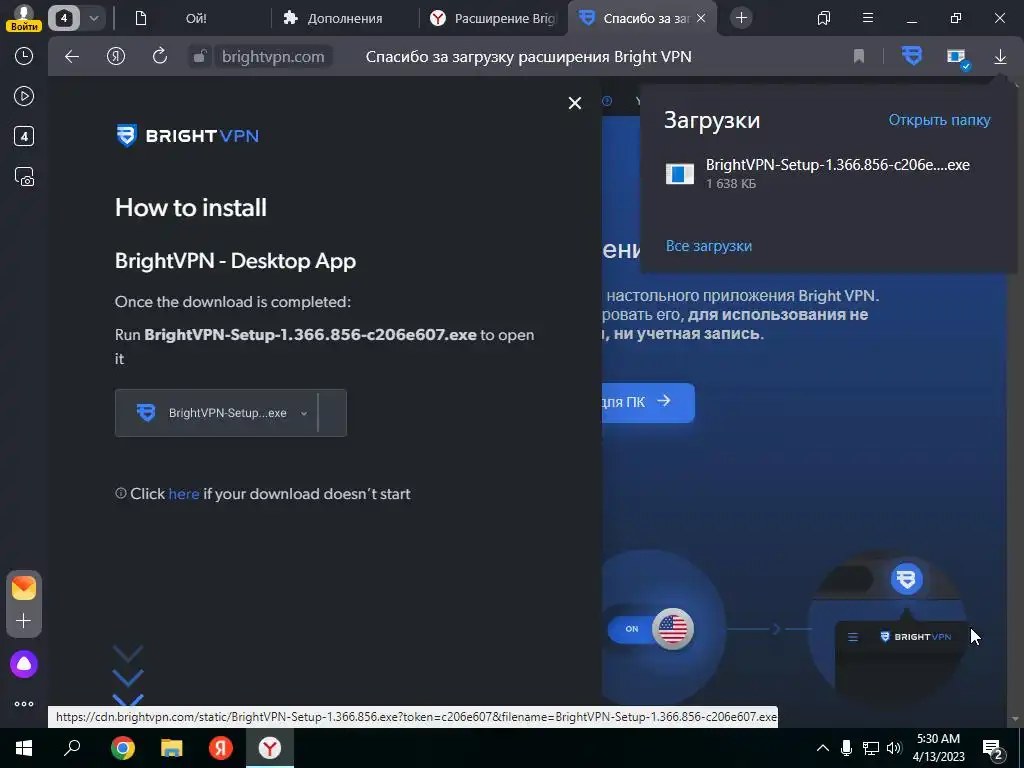The height and width of the screenshot is (768, 1024).
Task: Switch to the Ой! tab
Action: pyautogui.click(x=196, y=18)
